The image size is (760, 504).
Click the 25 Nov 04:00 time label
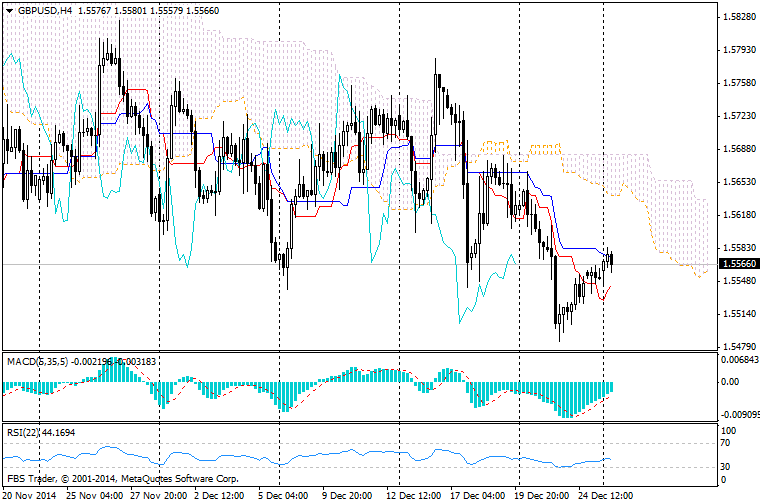tap(94, 496)
